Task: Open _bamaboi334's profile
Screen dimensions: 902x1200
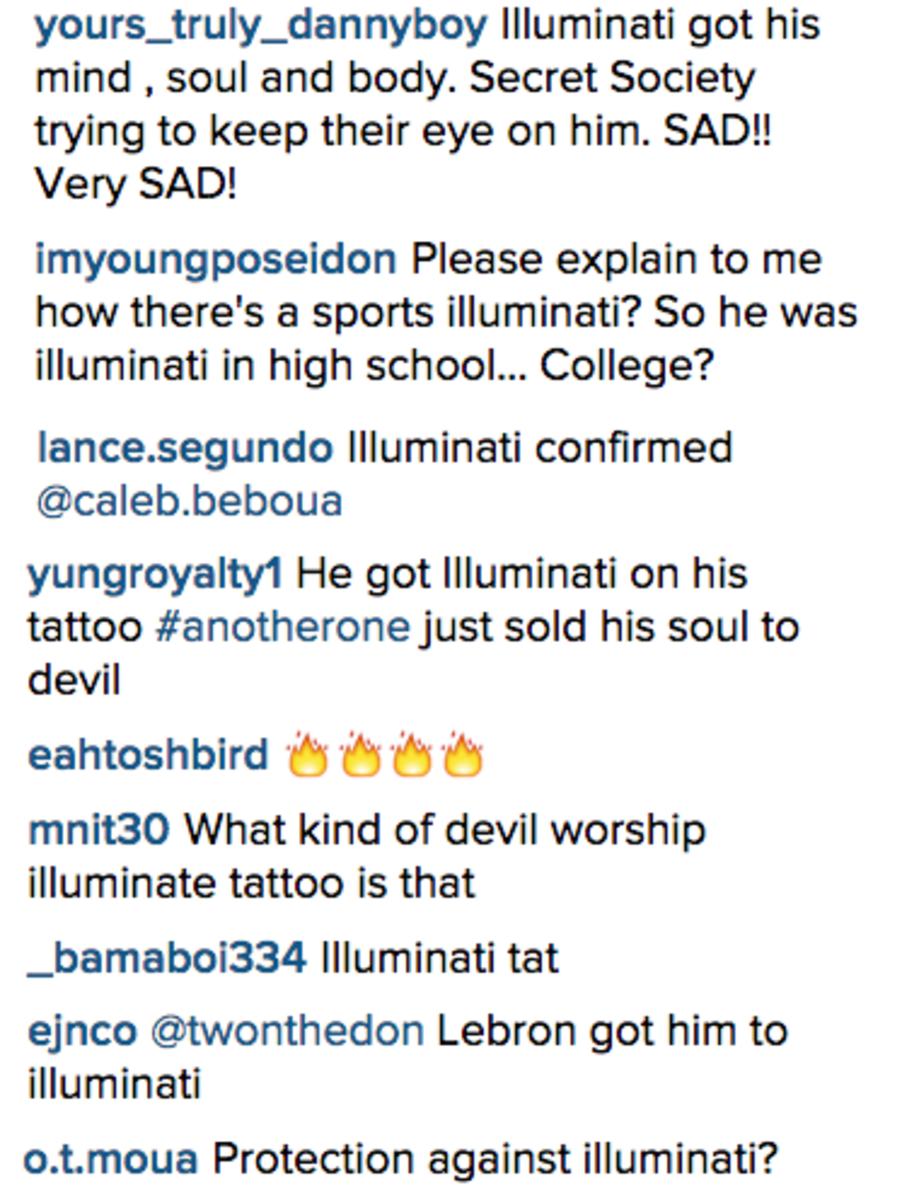Action: point(167,959)
